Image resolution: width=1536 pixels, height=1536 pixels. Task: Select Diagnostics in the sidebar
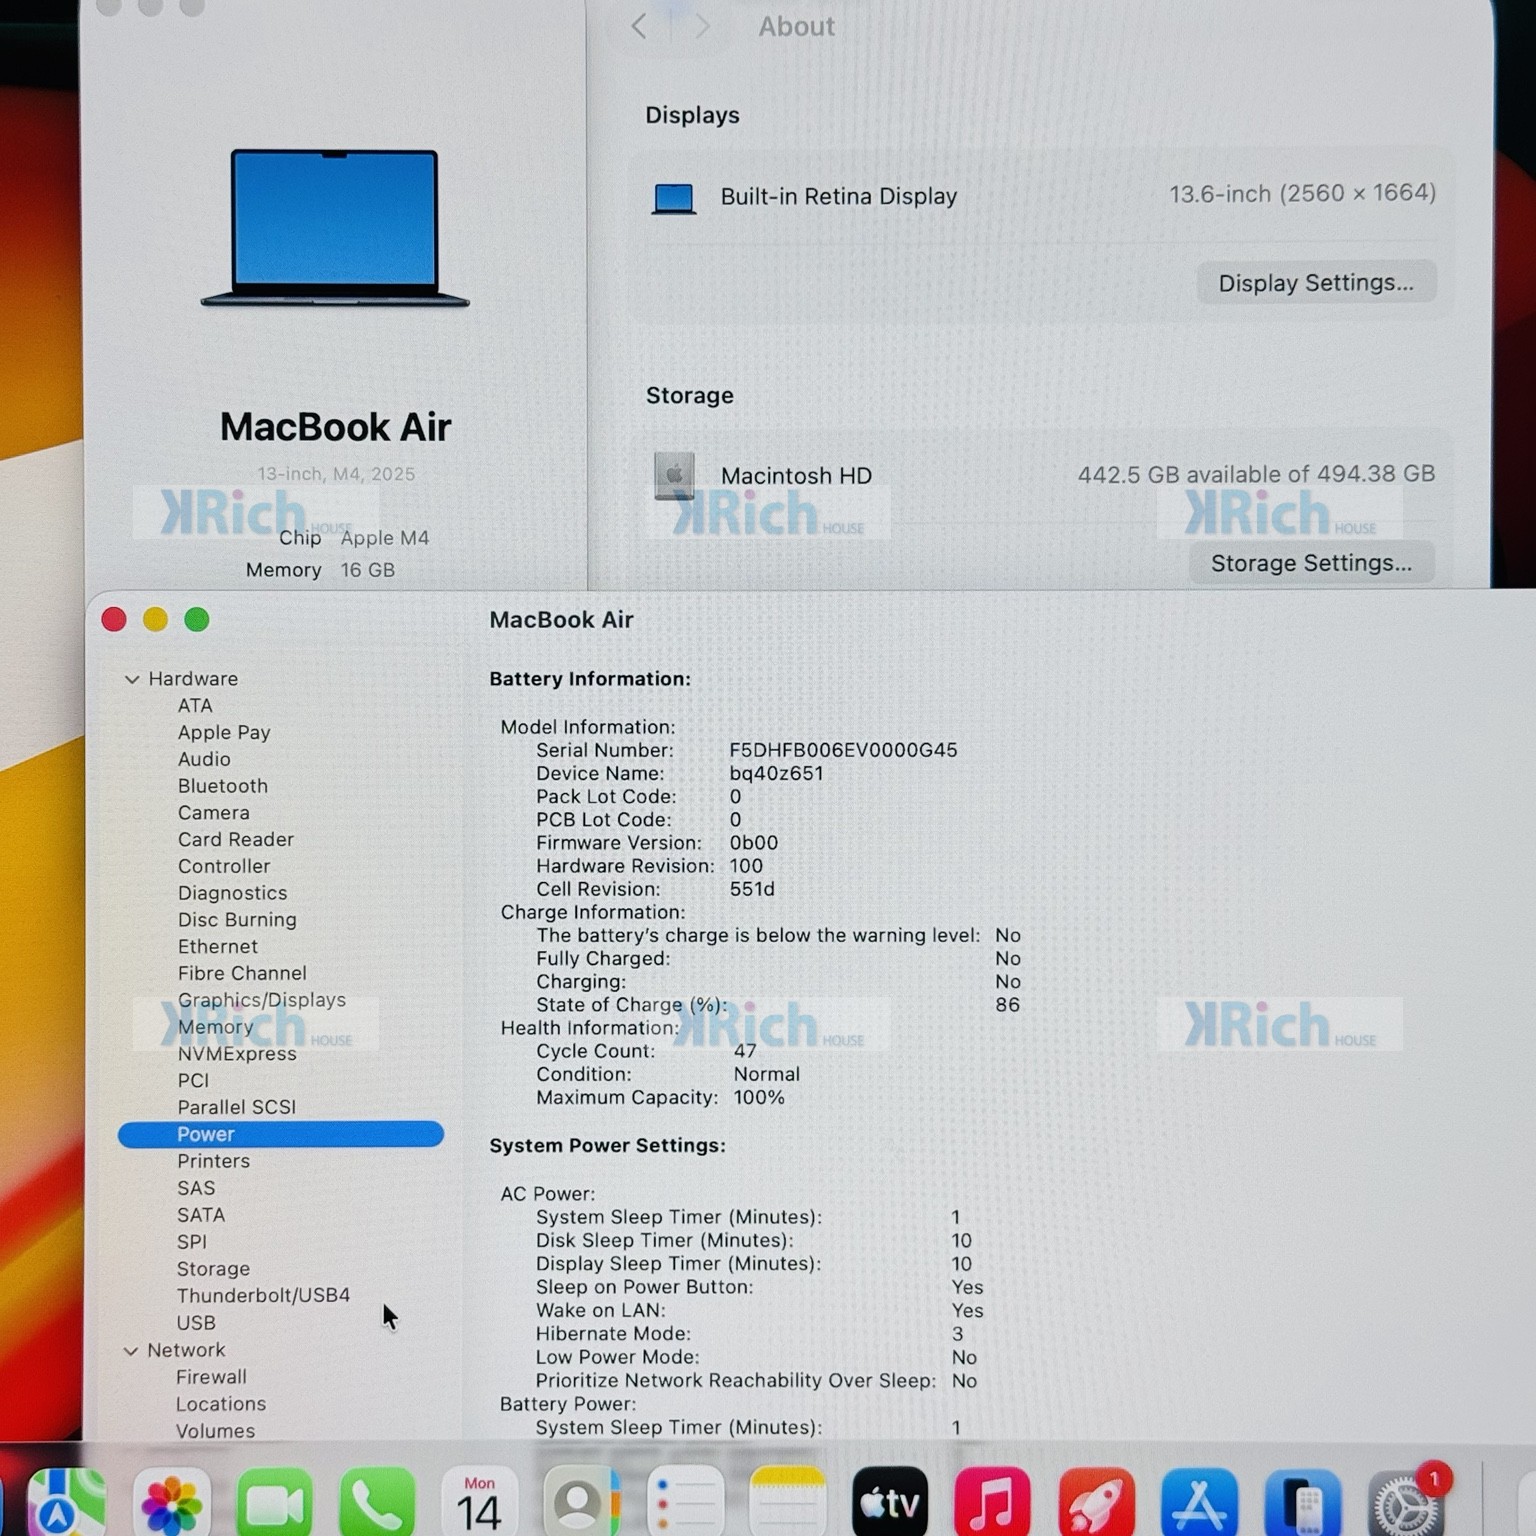click(232, 893)
